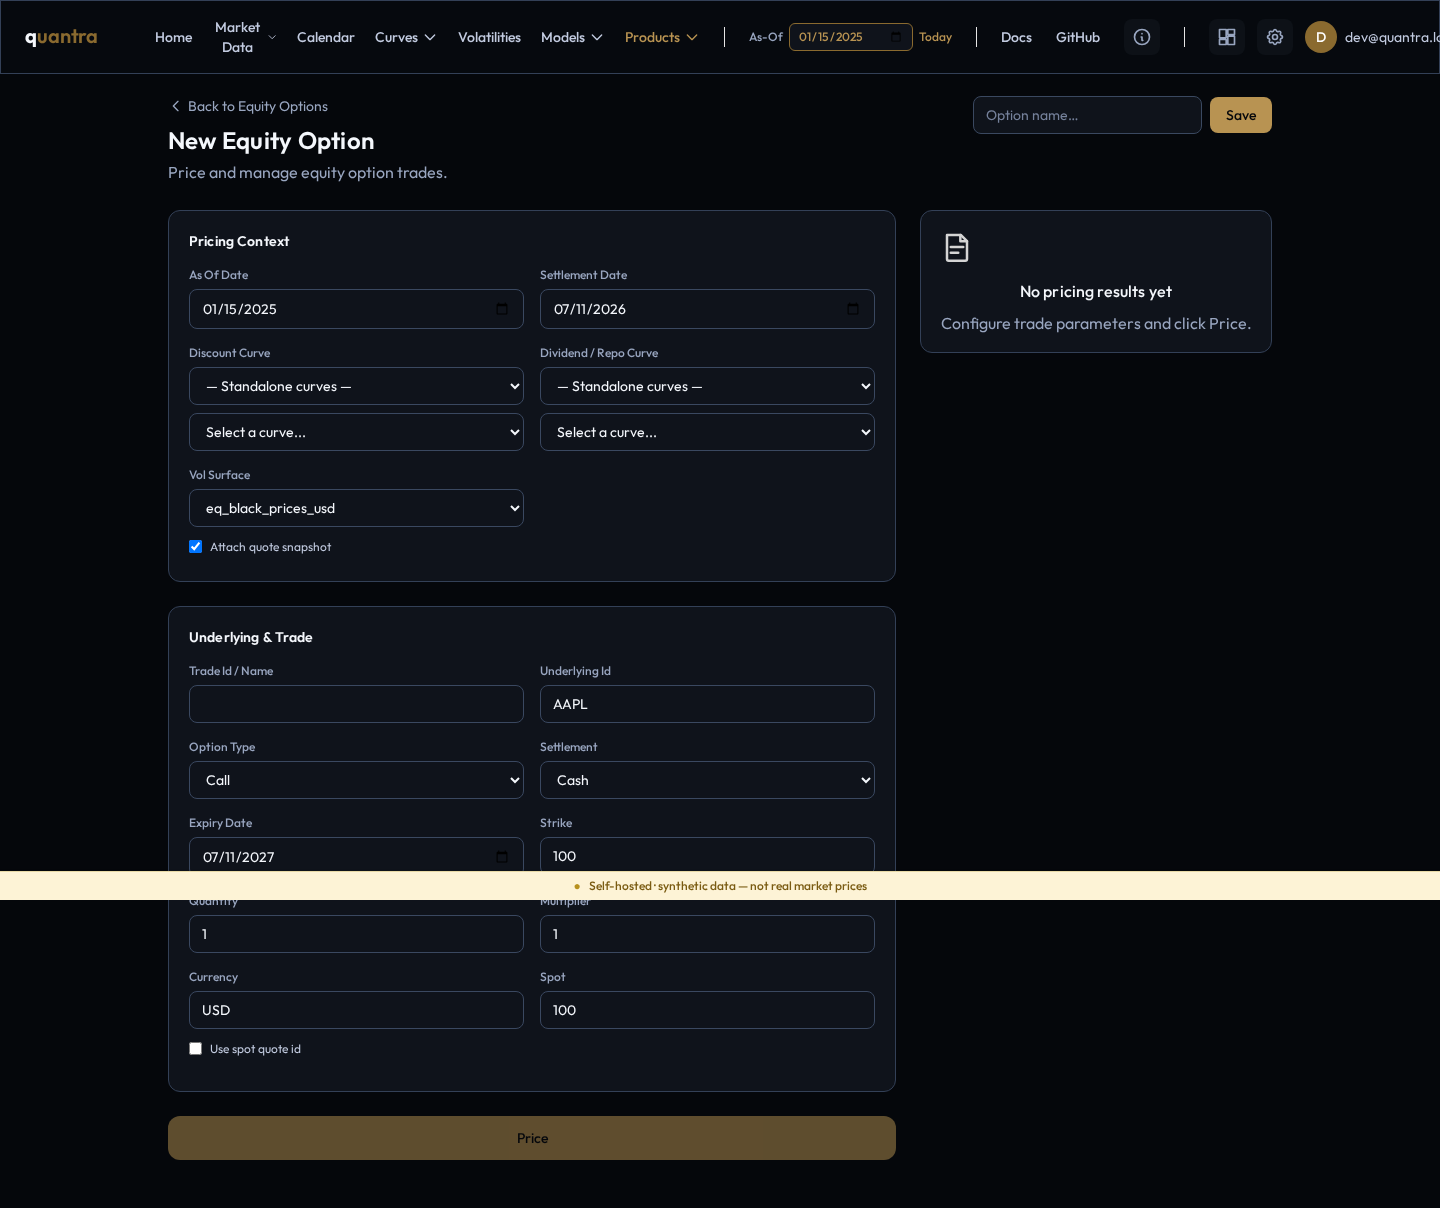Click the 'New Equity Option' heading

click(271, 141)
